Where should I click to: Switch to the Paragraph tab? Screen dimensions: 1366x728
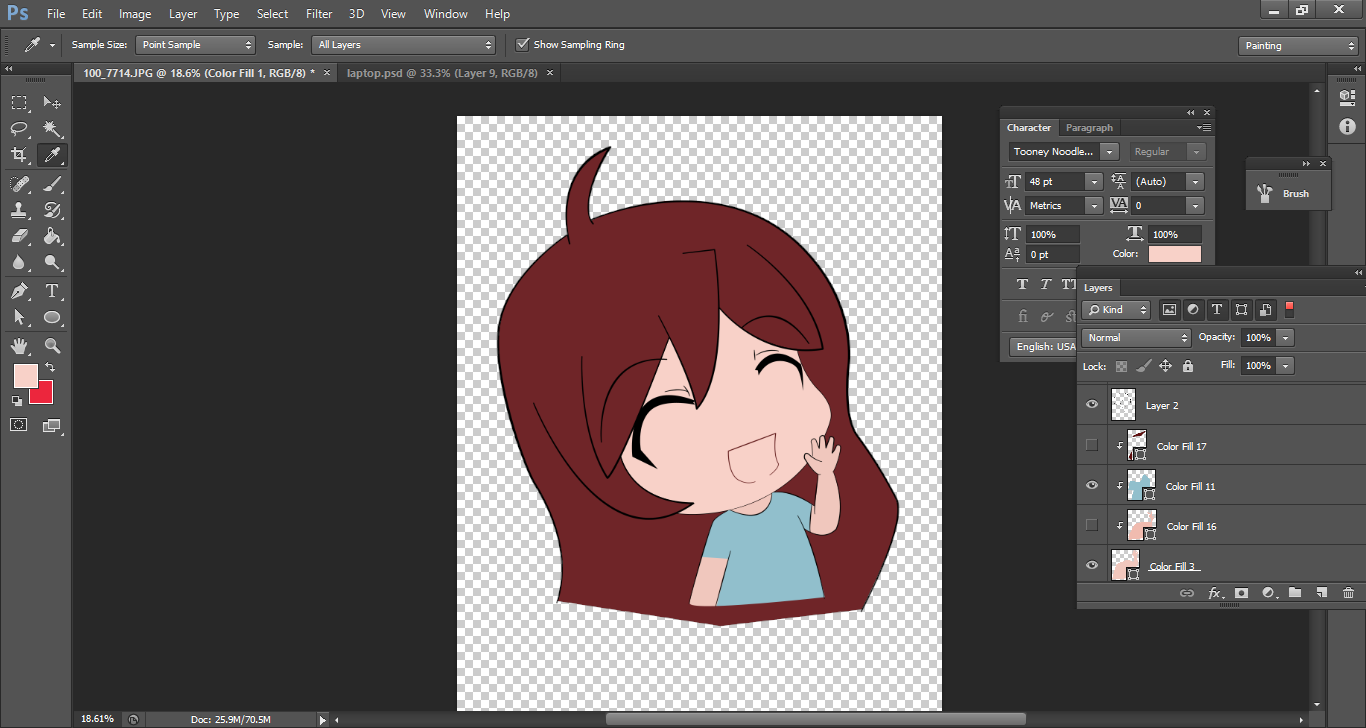1089,128
